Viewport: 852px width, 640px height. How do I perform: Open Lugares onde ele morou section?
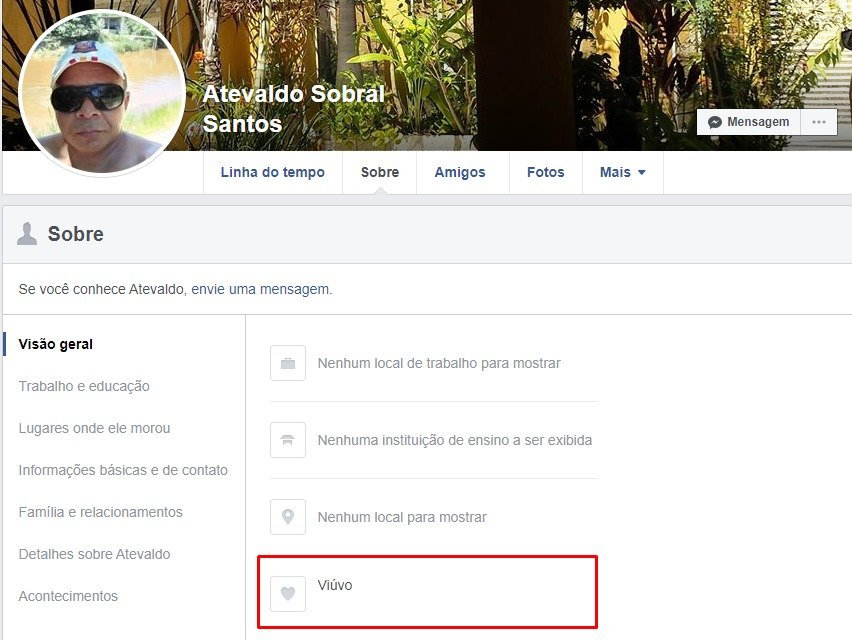(95, 428)
